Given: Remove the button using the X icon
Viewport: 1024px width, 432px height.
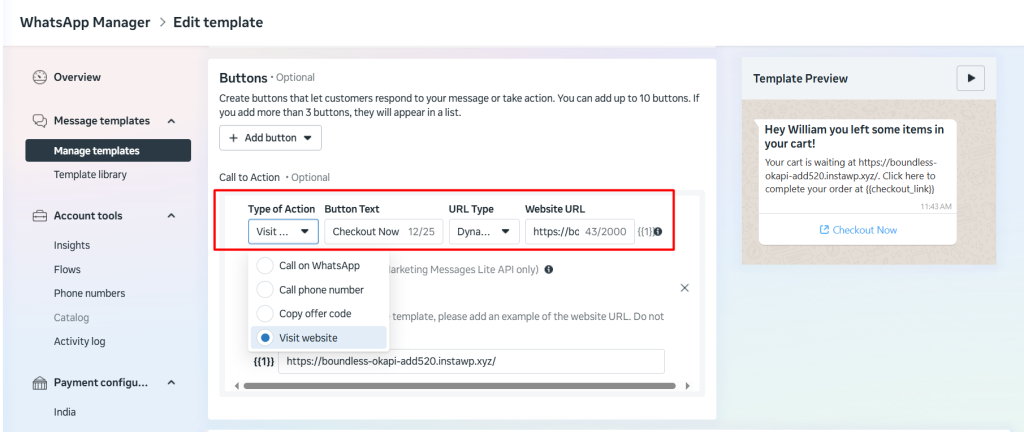Looking at the screenshot, I should [x=684, y=288].
